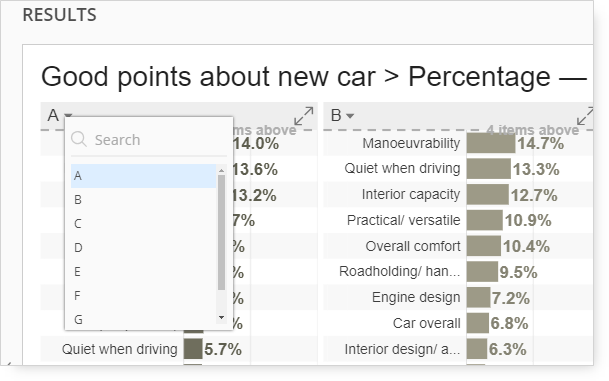Choose option D from the dropdown list
The image size is (609, 381).
(x=143, y=247)
